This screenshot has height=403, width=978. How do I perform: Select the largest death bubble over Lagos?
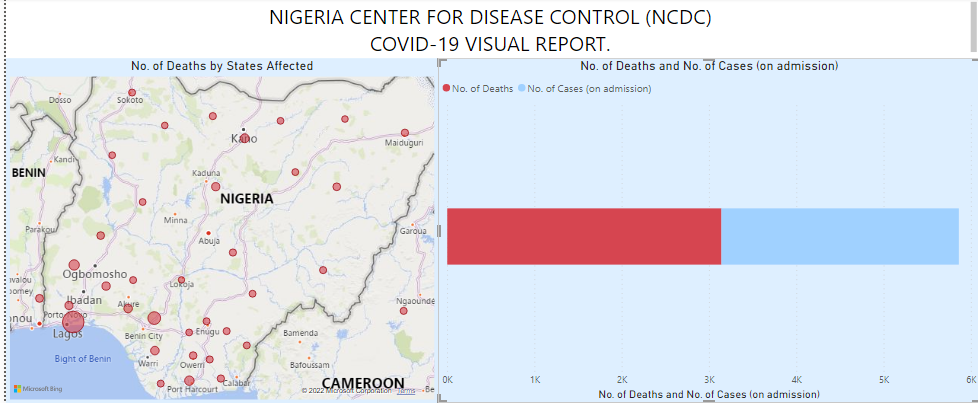73,323
